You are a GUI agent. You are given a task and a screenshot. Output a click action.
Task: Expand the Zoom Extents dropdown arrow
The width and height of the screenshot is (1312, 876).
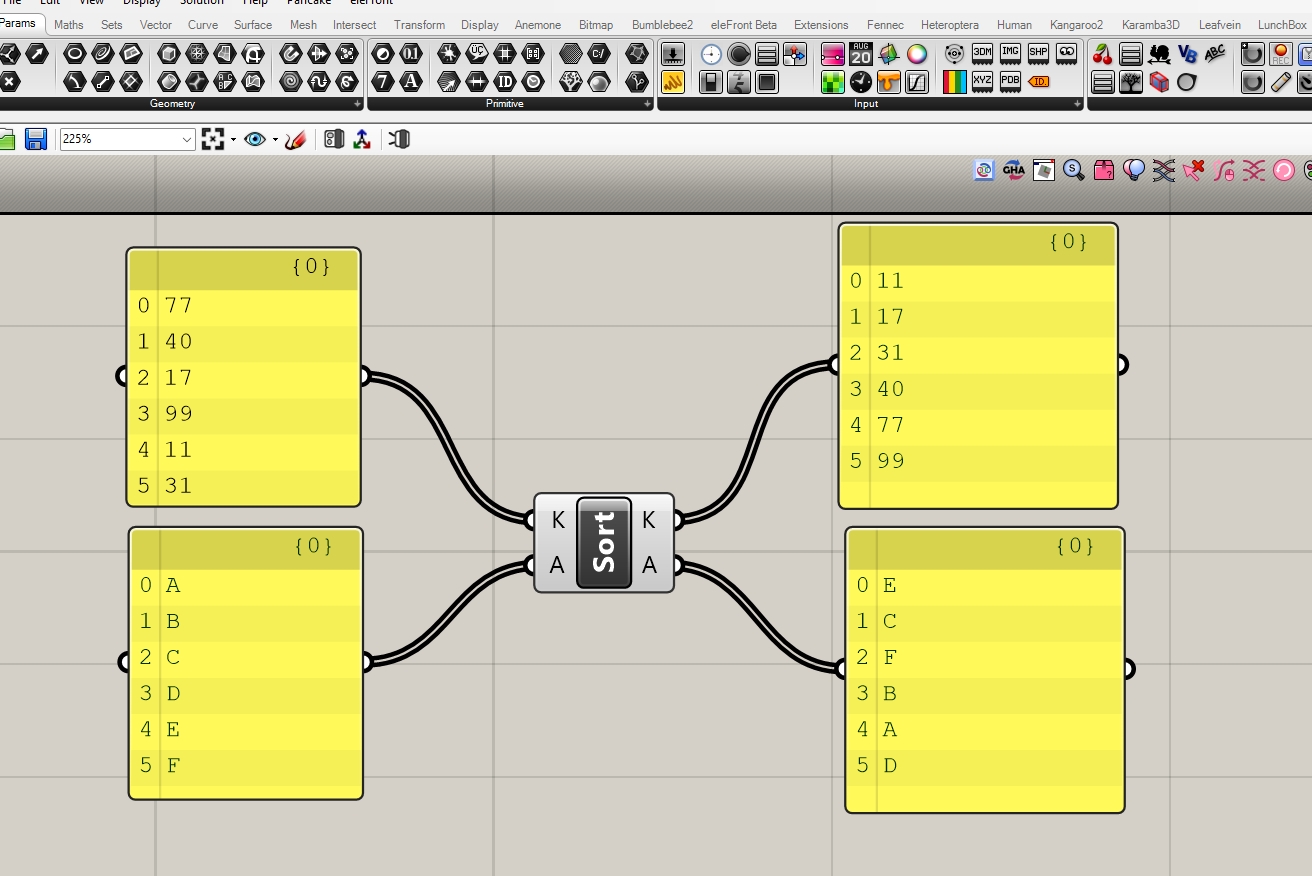tap(233, 140)
